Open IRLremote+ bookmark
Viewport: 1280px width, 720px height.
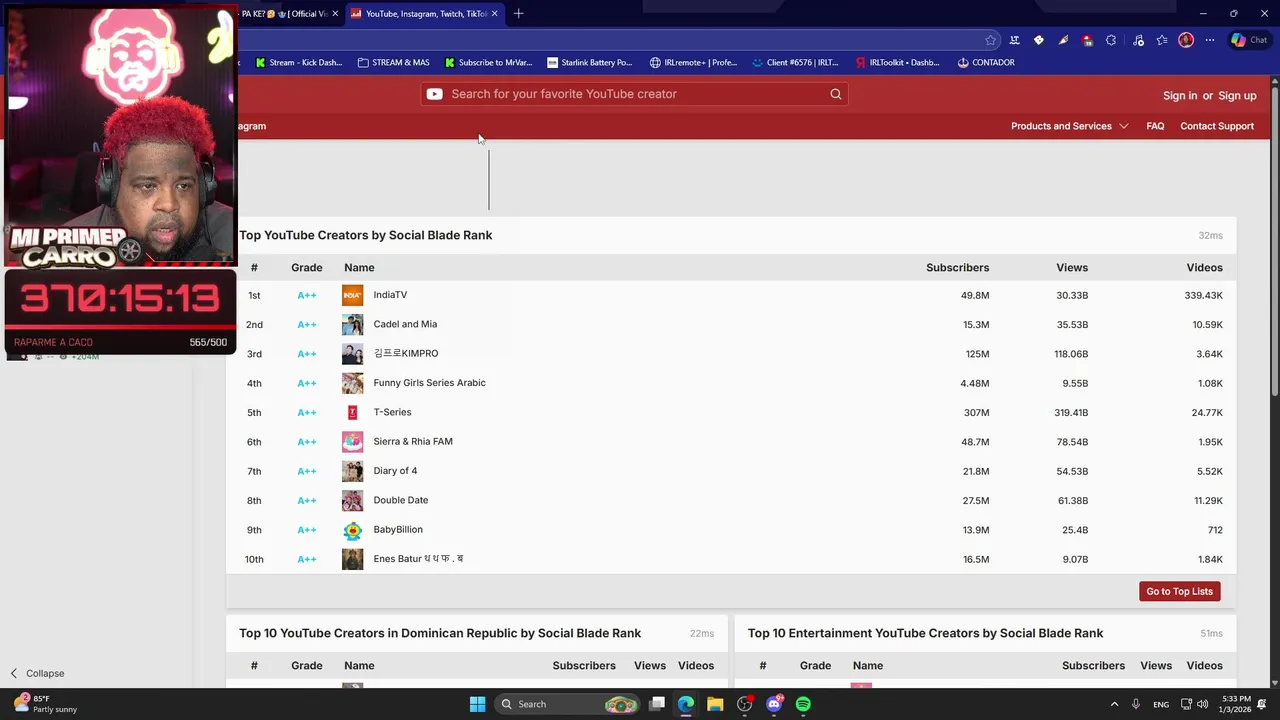tap(693, 62)
